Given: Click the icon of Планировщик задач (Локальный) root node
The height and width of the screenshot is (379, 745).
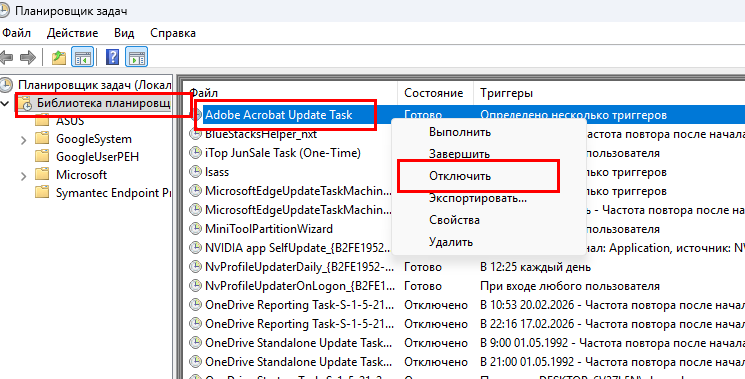Looking at the screenshot, I should 6,85.
